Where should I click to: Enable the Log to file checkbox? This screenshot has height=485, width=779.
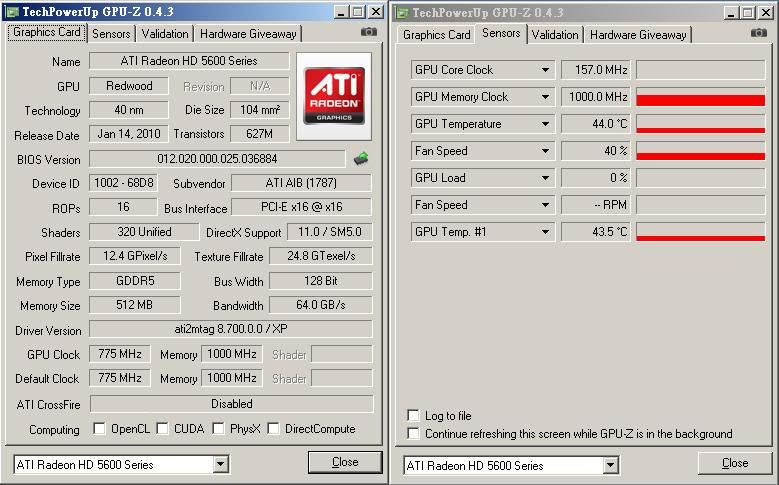coord(414,416)
